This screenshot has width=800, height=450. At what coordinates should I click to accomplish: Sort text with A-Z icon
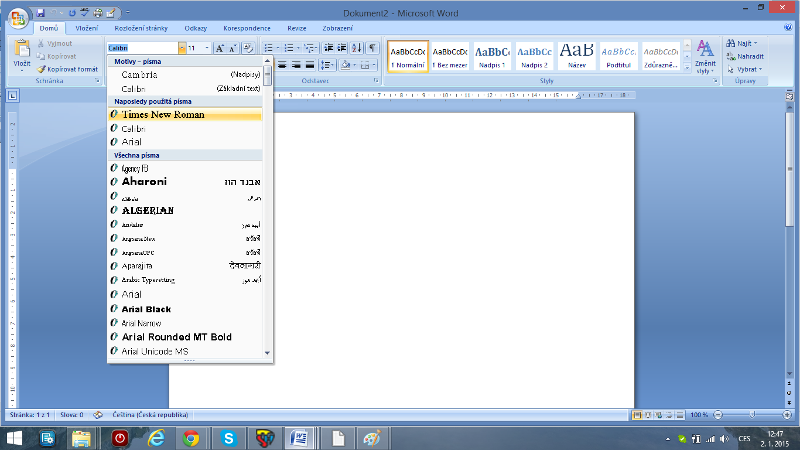(x=357, y=48)
